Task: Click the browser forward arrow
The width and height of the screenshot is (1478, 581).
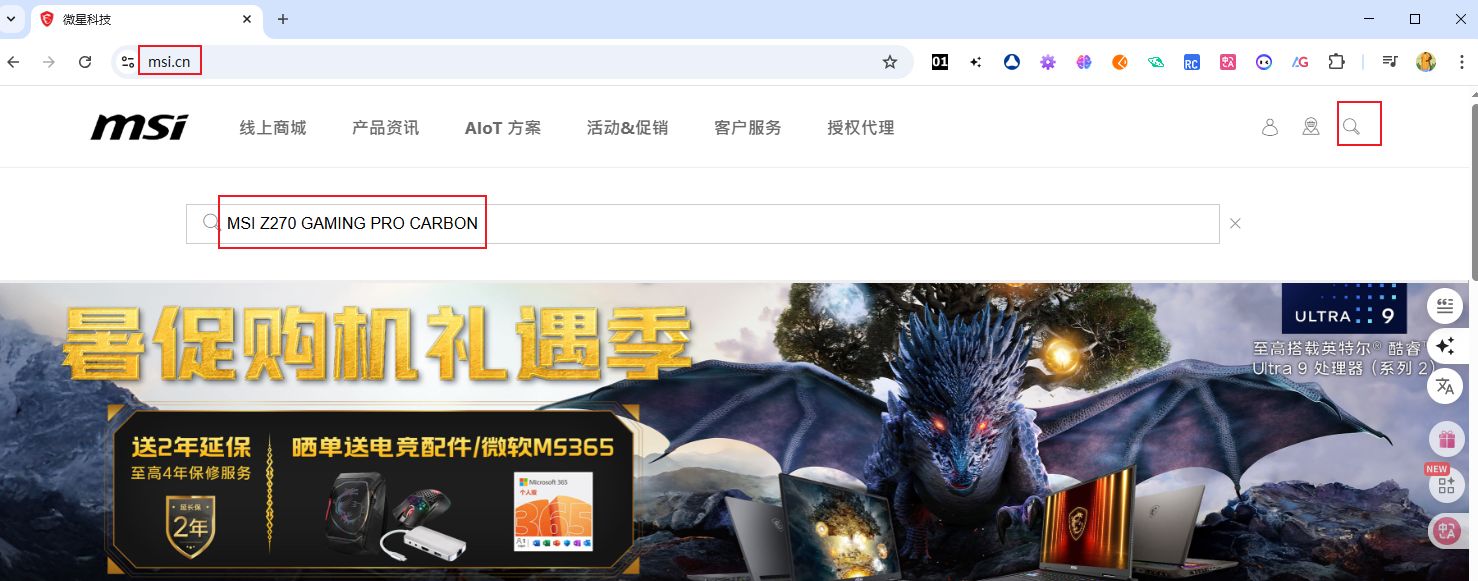Action: [49, 62]
